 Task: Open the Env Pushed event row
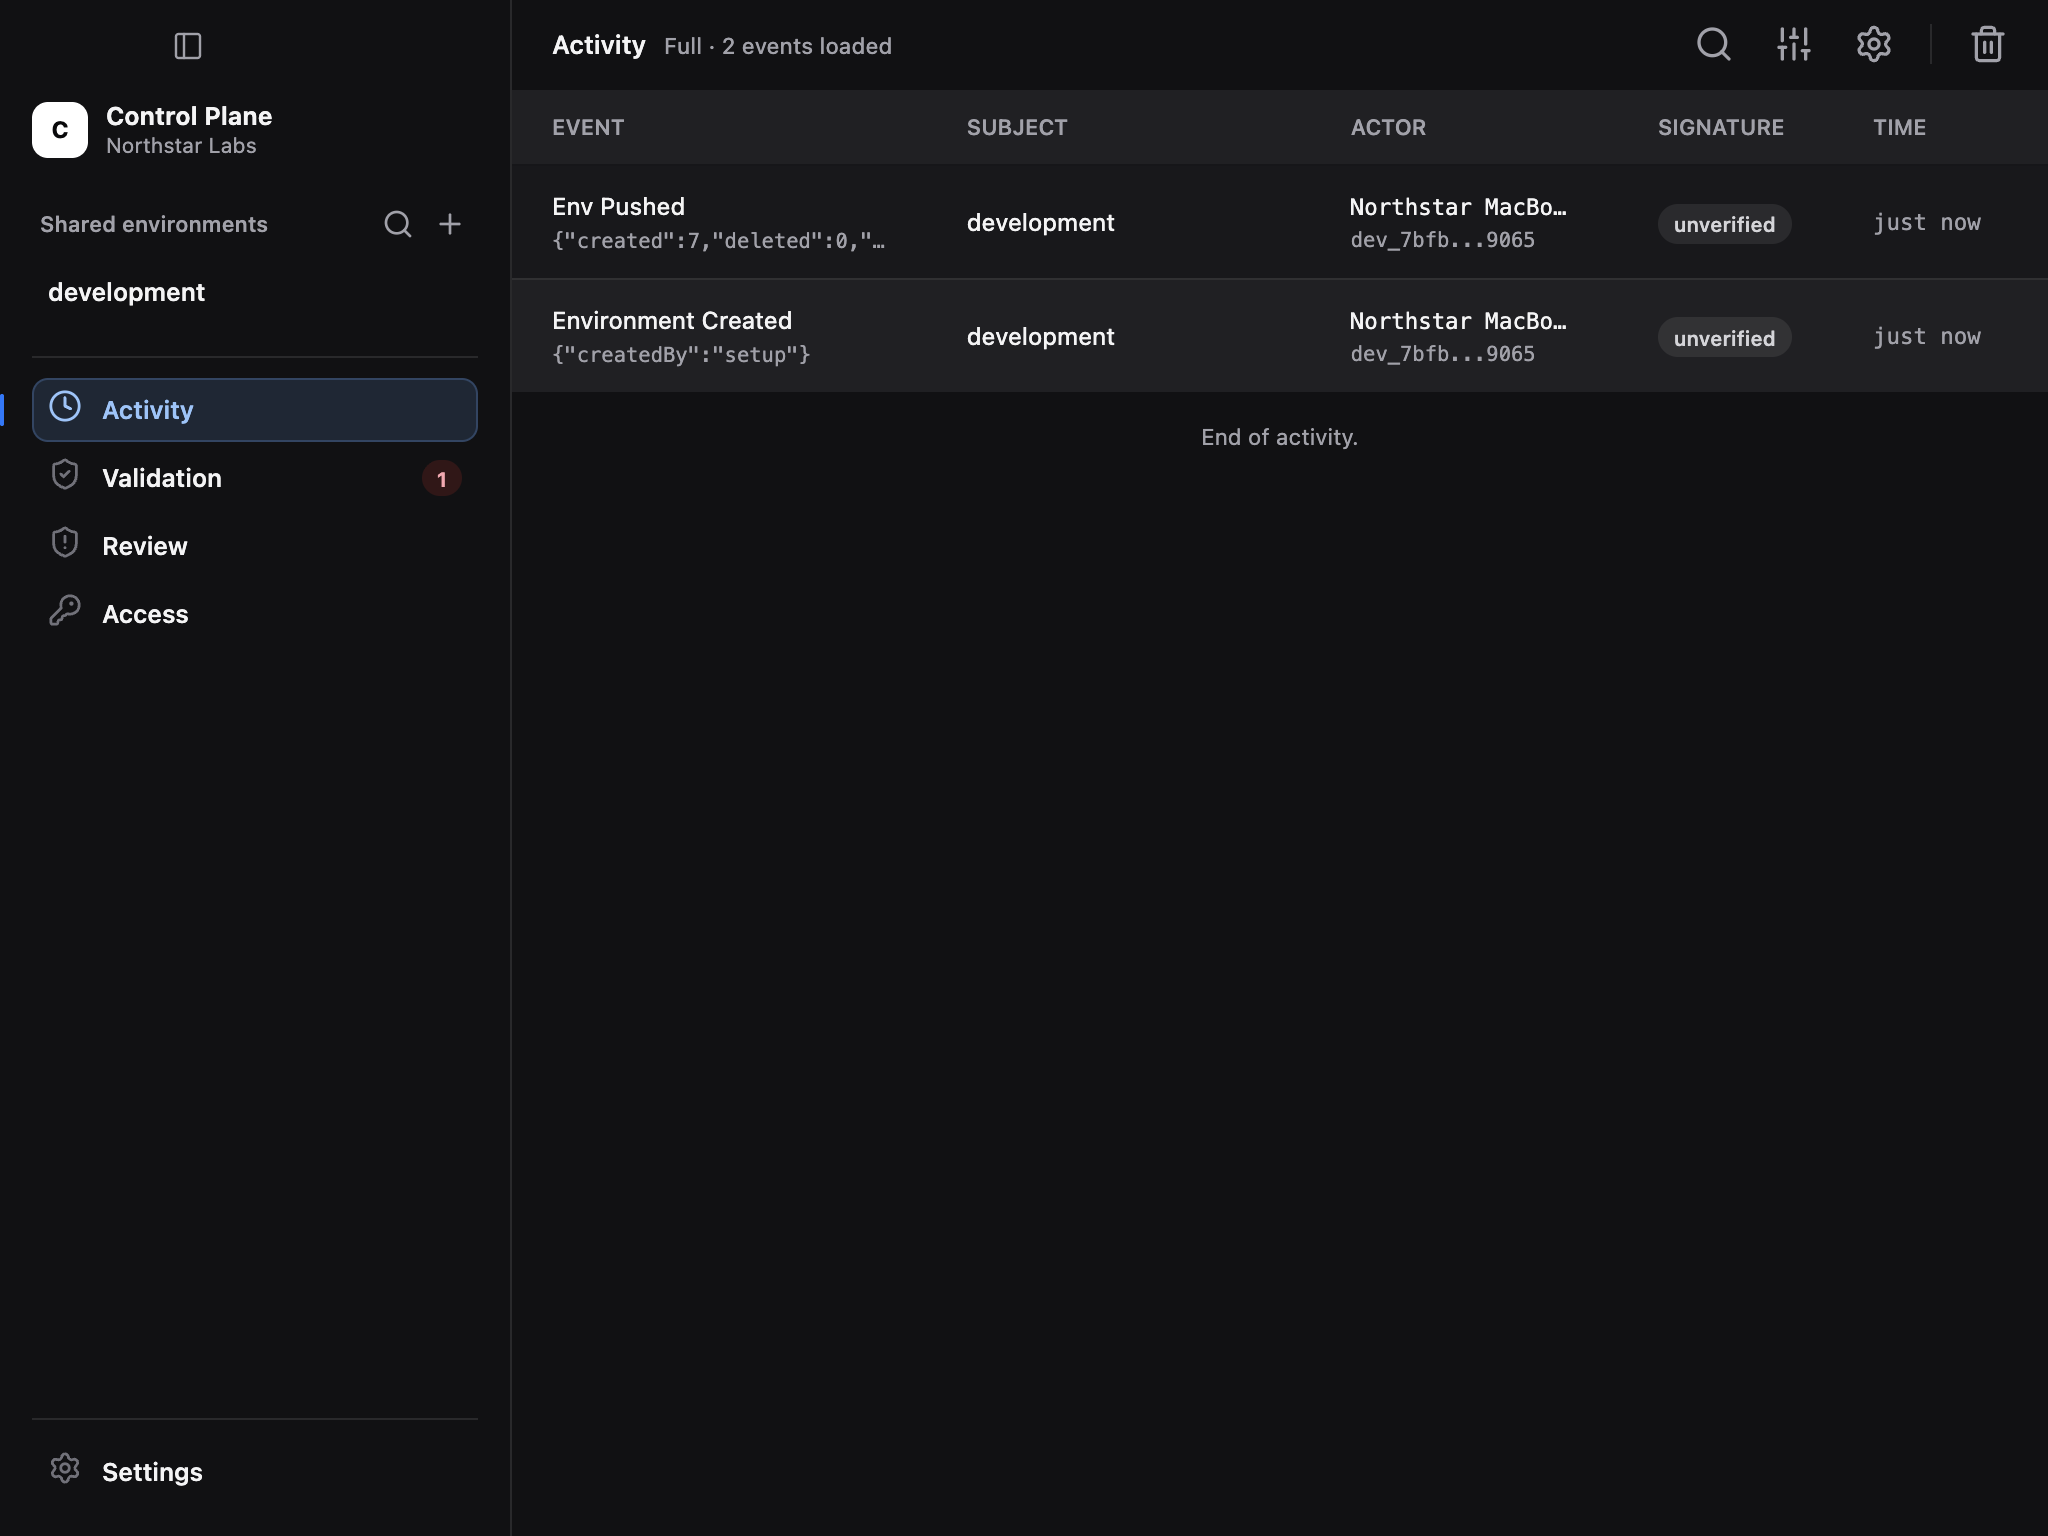click(1280, 222)
